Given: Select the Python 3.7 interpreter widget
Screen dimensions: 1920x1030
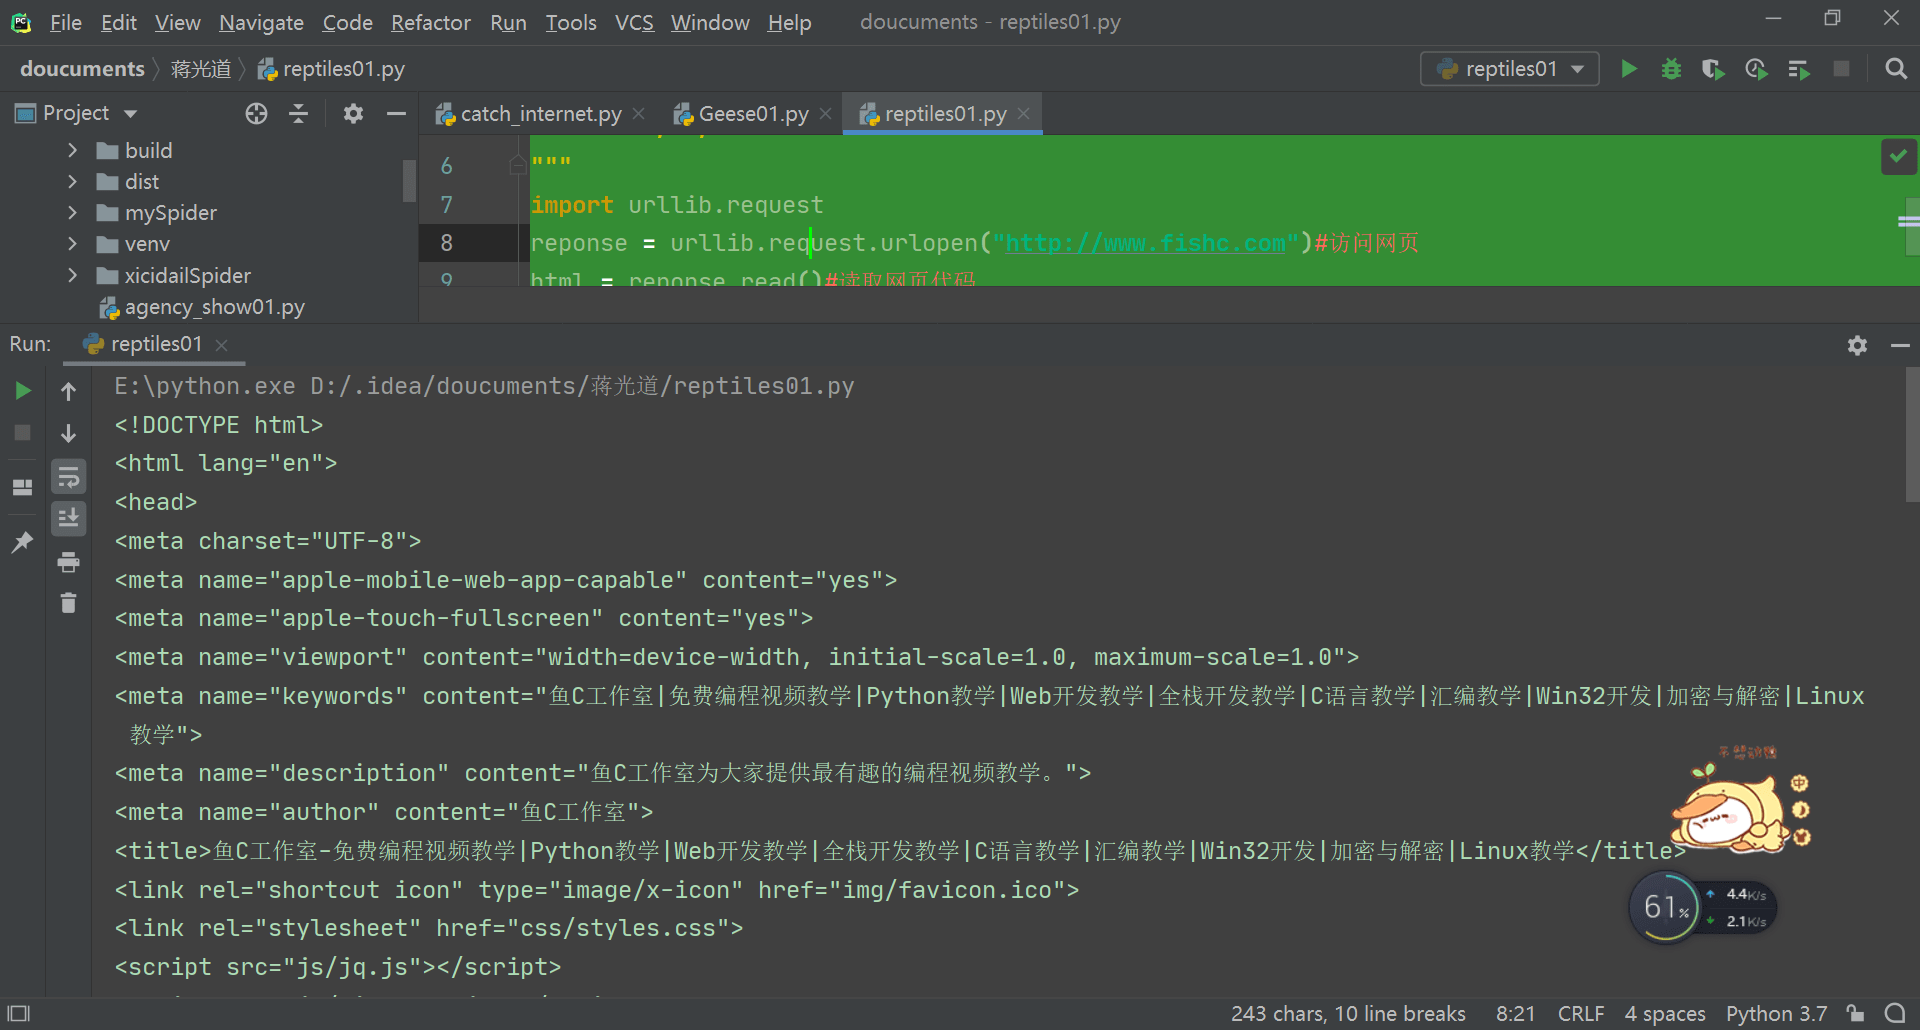Looking at the screenshot, I should 1776,1013.
